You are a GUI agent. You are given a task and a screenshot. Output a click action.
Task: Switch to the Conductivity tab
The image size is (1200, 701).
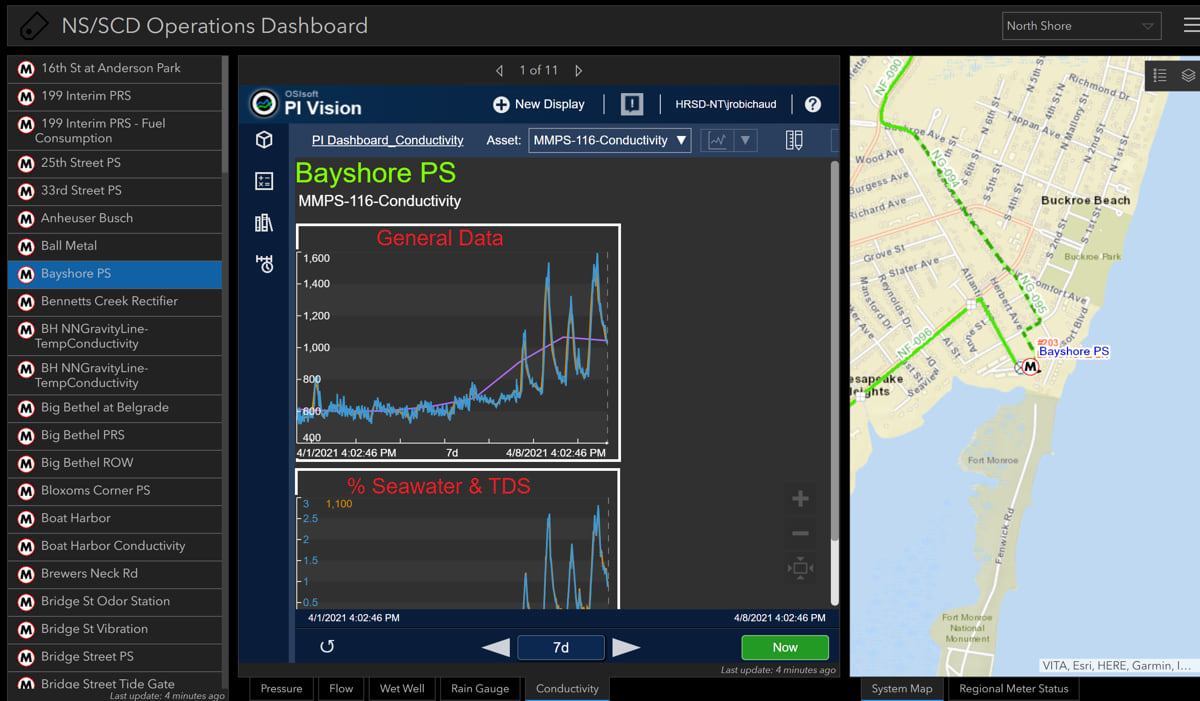[567, 688]
